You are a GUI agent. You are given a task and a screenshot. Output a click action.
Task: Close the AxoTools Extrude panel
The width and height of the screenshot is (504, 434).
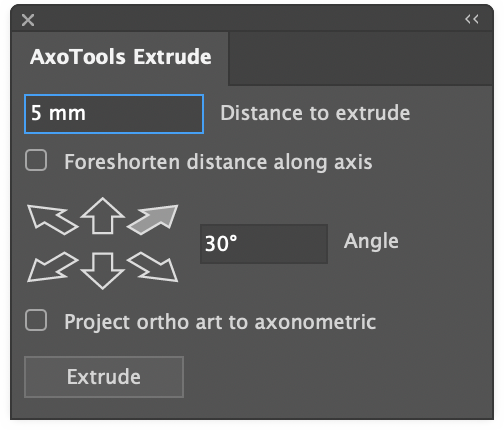pos(28,20)
